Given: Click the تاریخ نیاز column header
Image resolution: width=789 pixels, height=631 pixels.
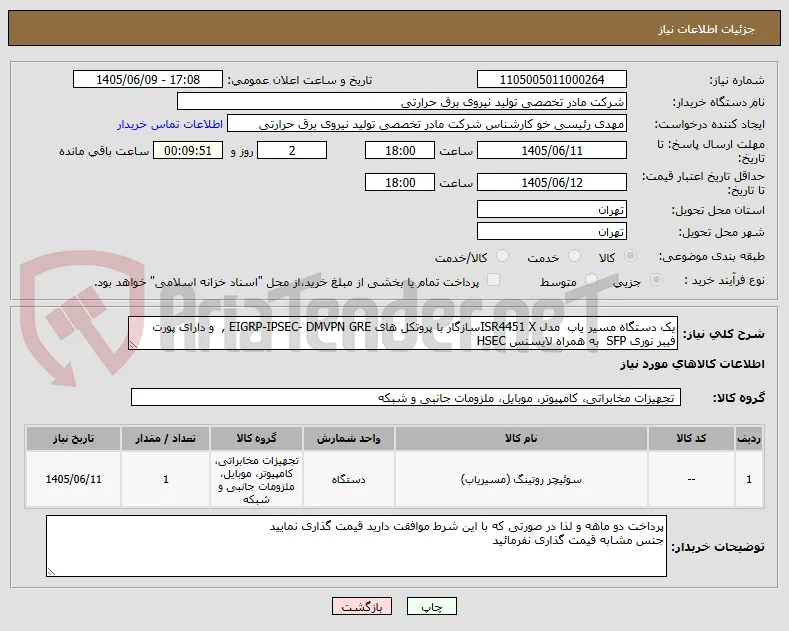Looking at the screenshot, I should click(73, 438).
